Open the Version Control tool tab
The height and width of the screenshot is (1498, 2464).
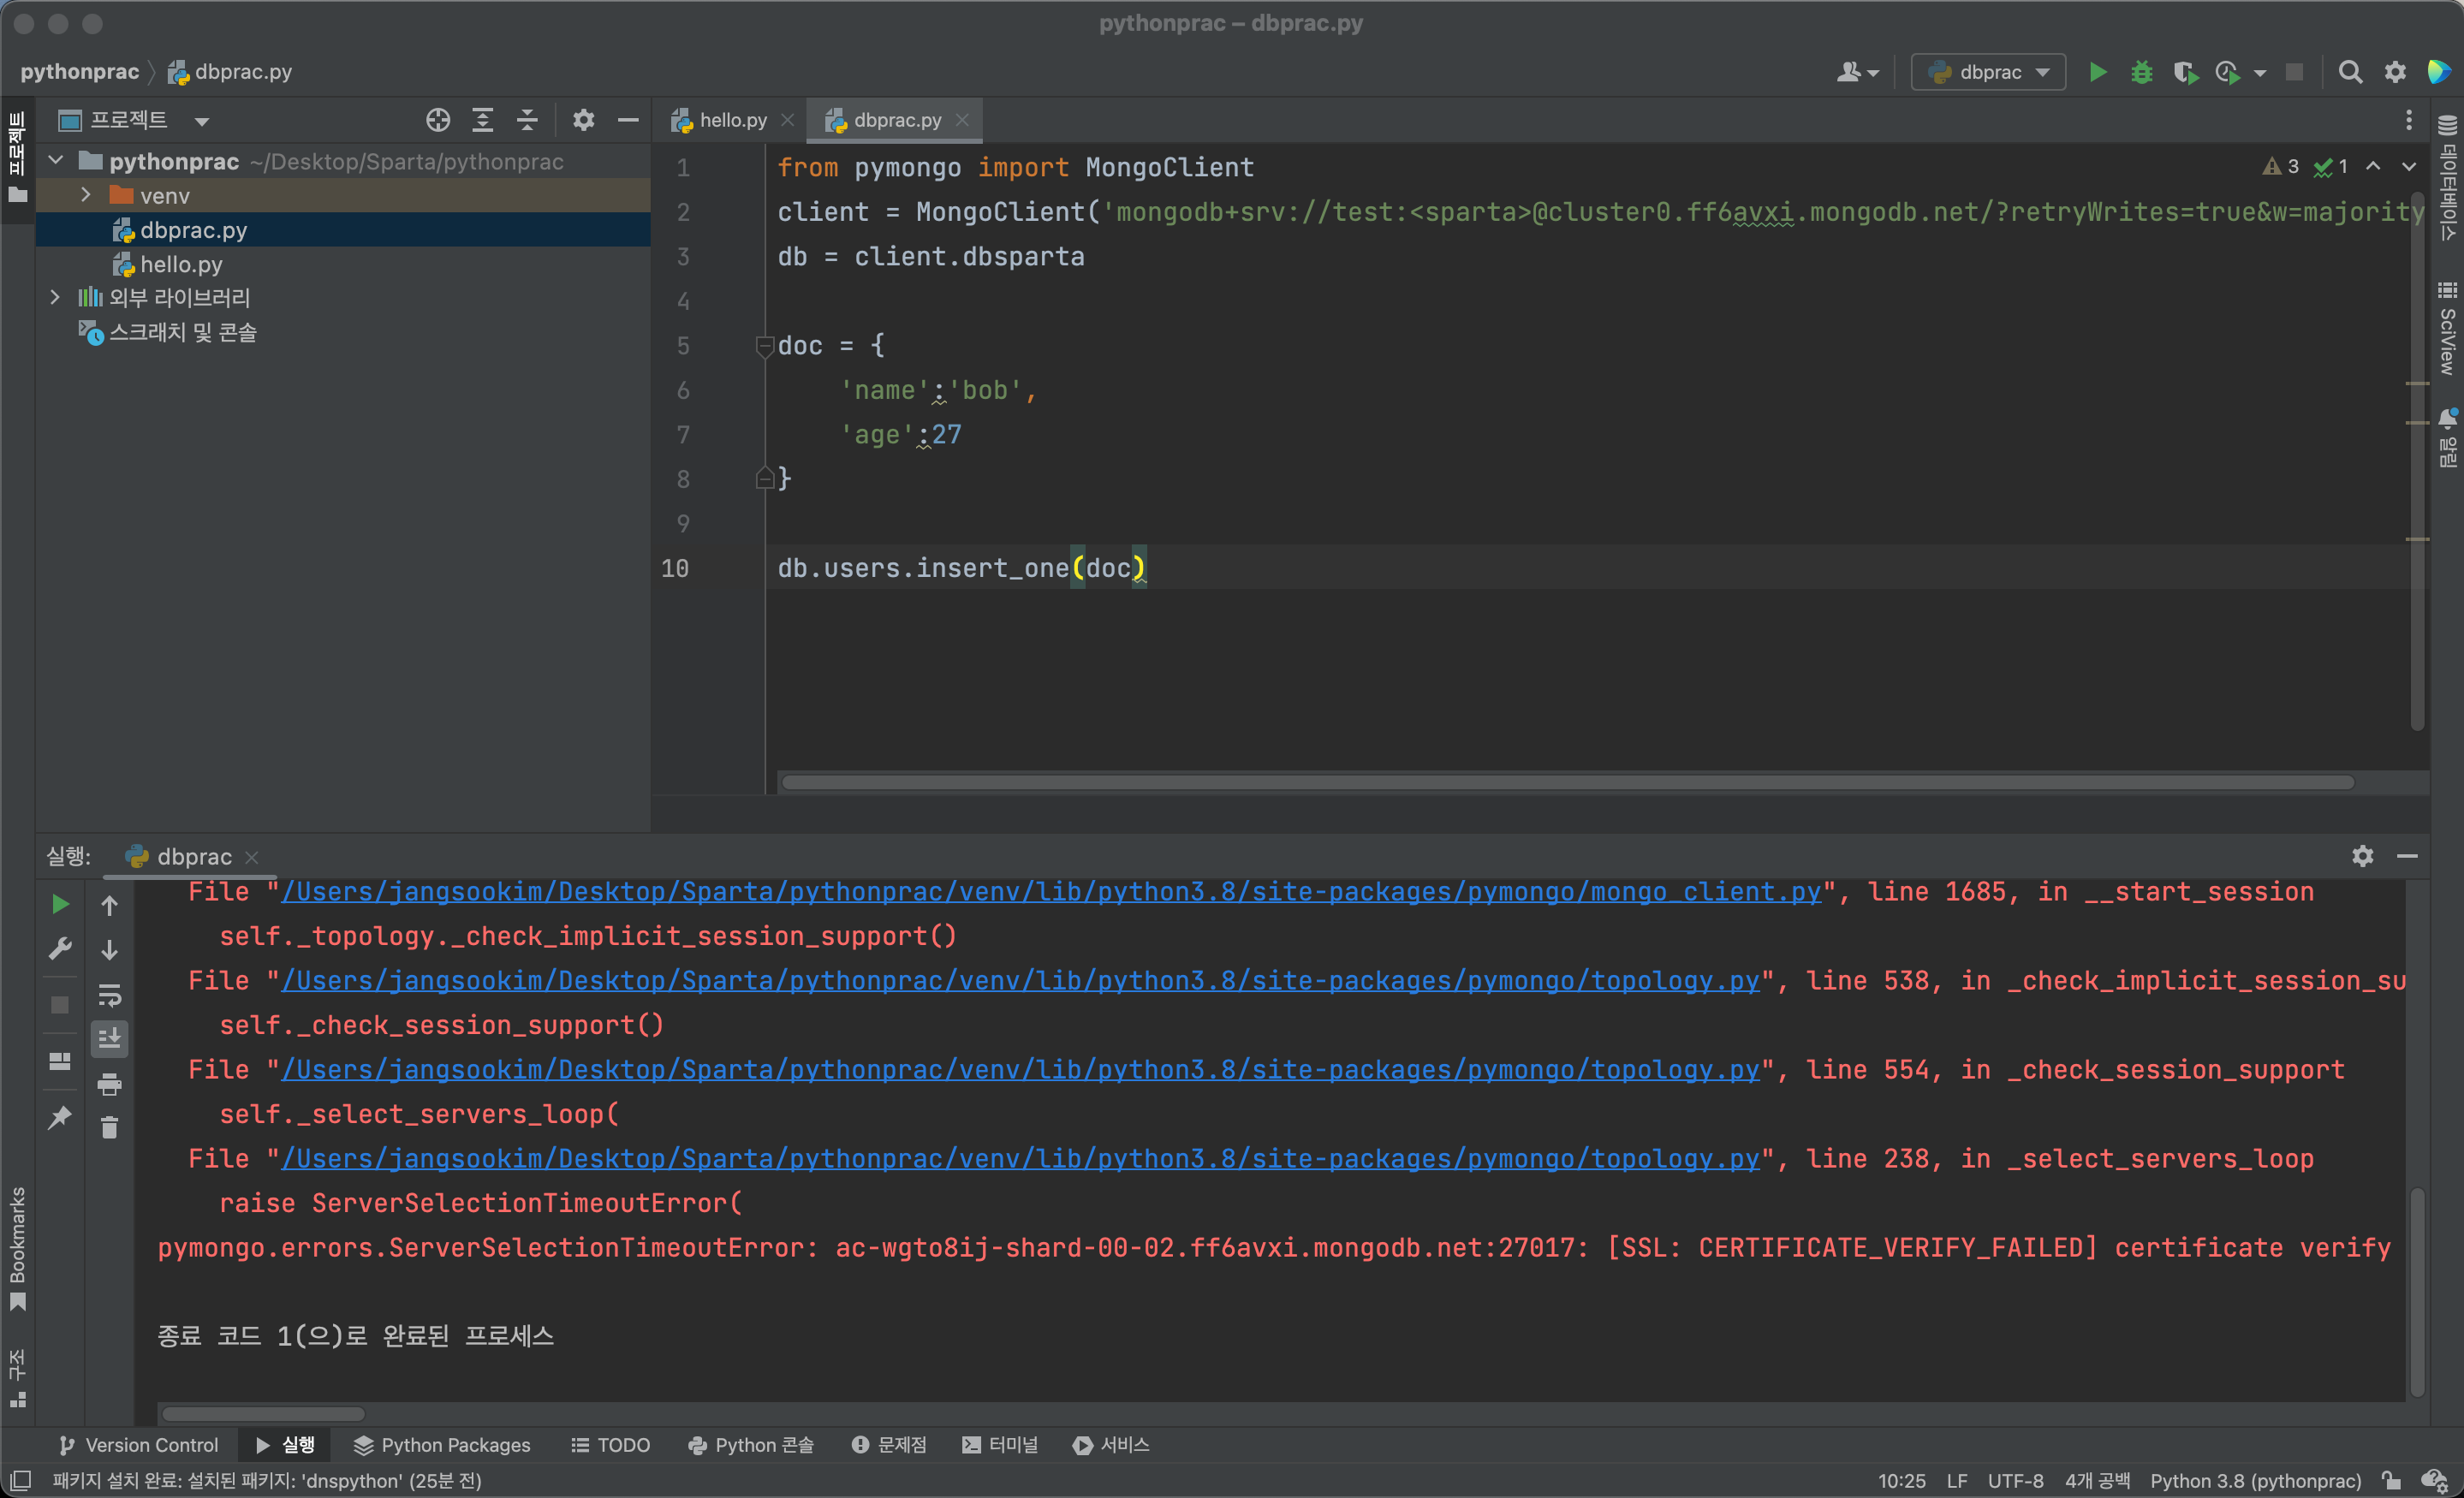pos(138,1445)
